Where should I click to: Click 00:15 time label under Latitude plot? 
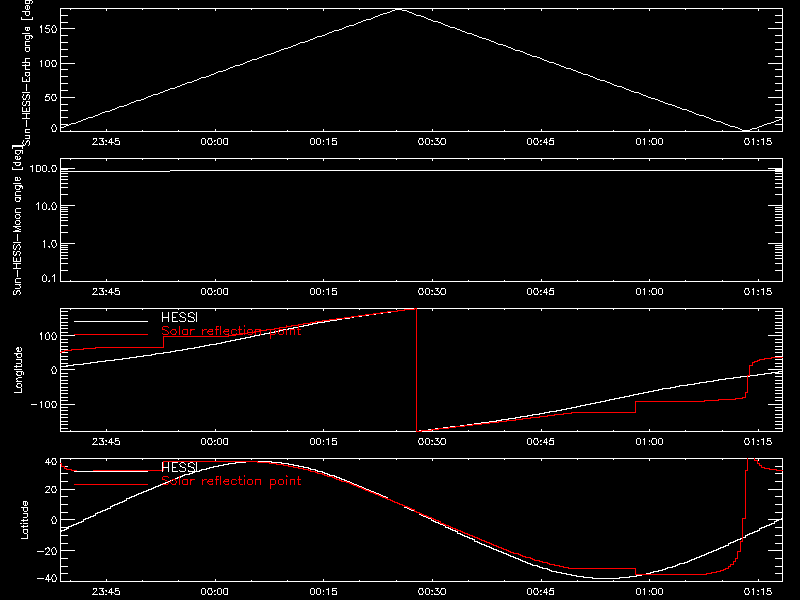[x=323, y=592]
